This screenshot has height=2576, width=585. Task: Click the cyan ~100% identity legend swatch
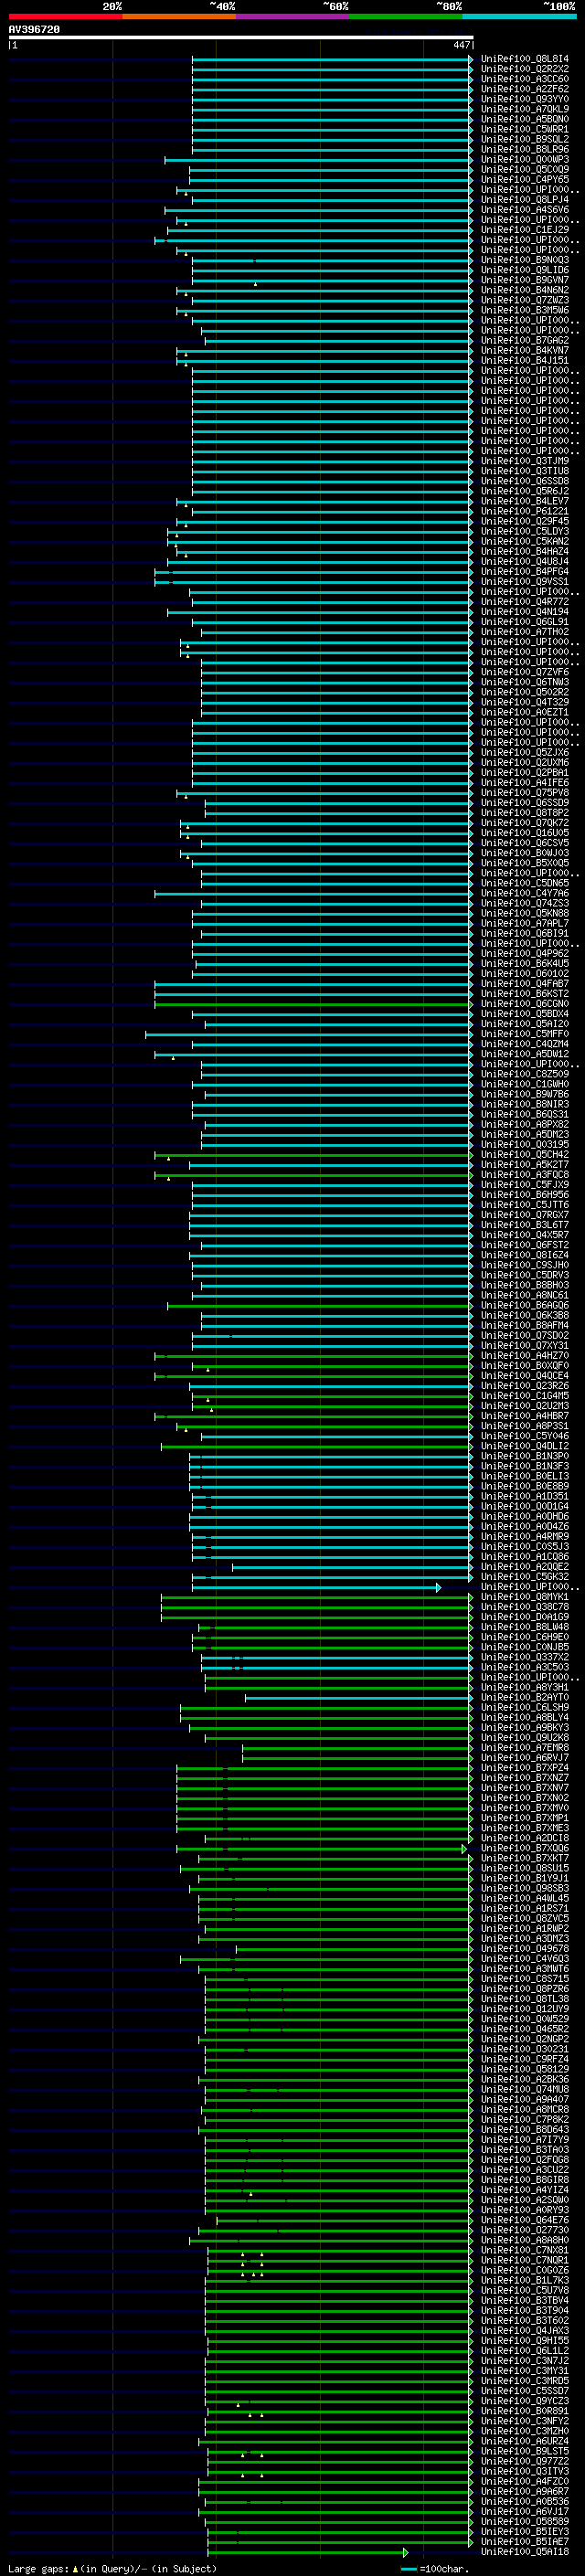(x=520, y=16)
